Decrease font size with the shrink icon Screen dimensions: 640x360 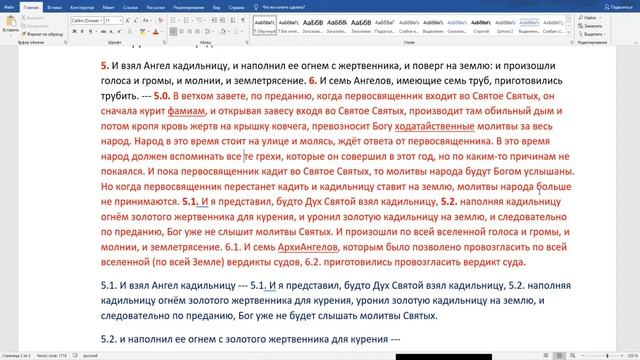tap(135, 20)
